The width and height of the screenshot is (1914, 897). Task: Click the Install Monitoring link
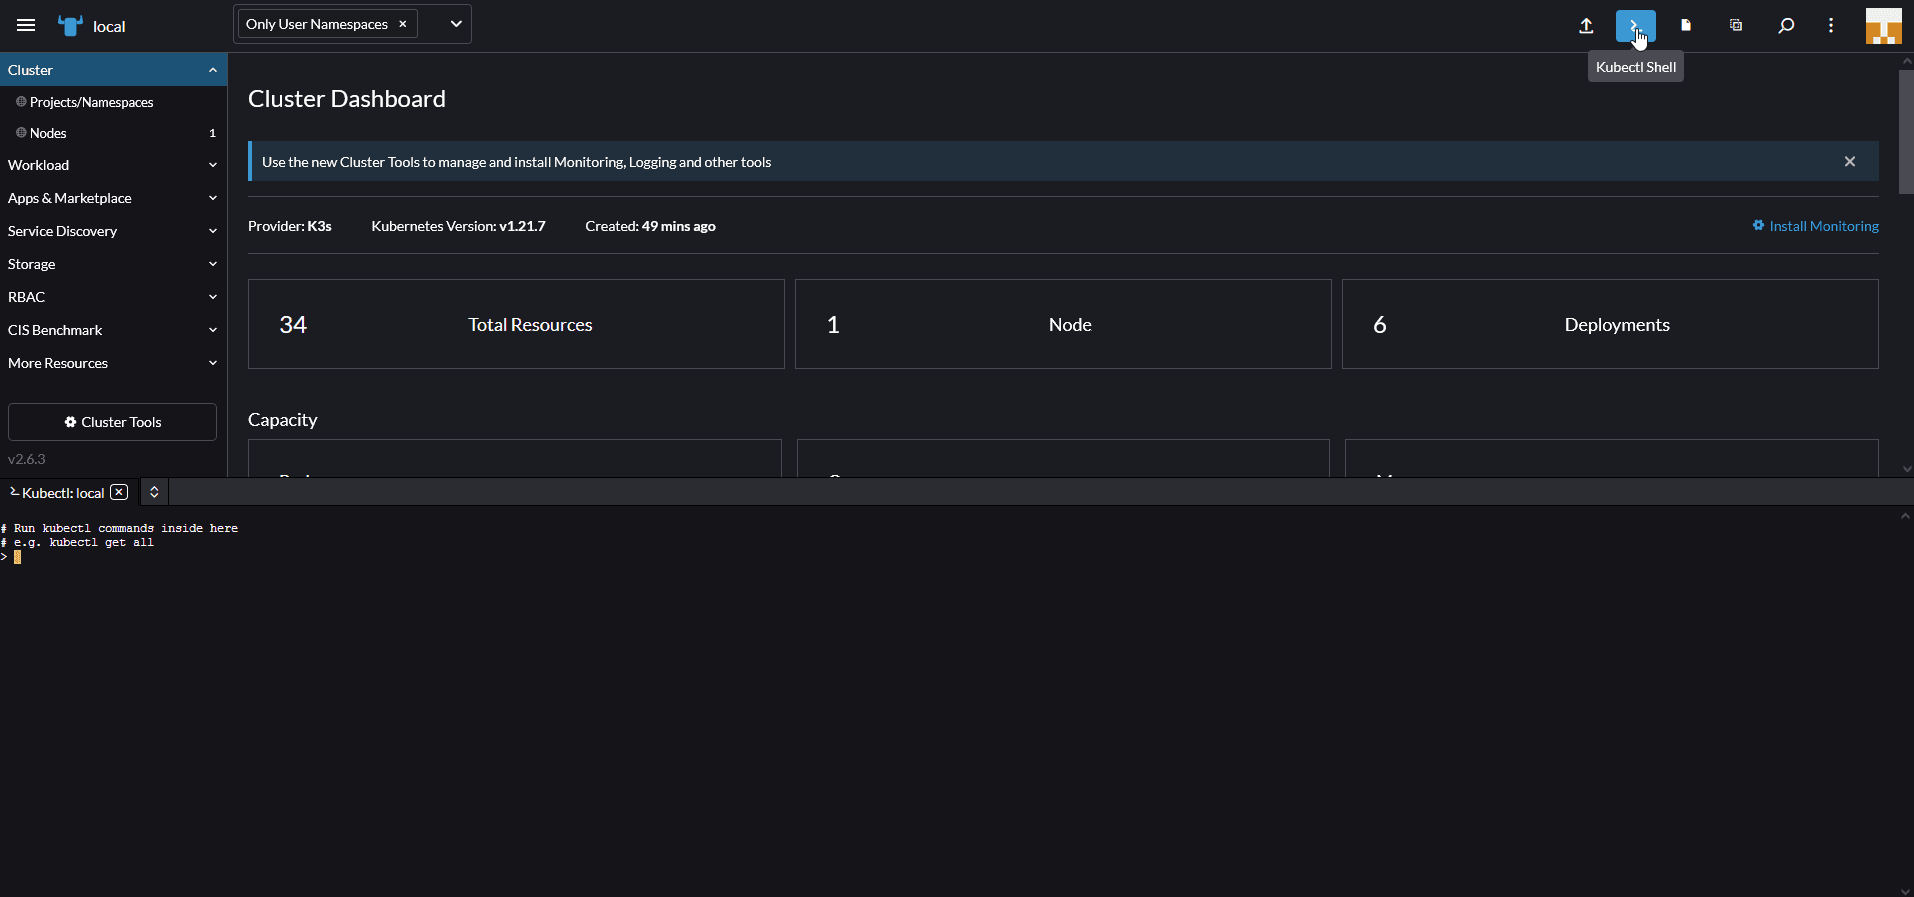[x=1823, y=226]
